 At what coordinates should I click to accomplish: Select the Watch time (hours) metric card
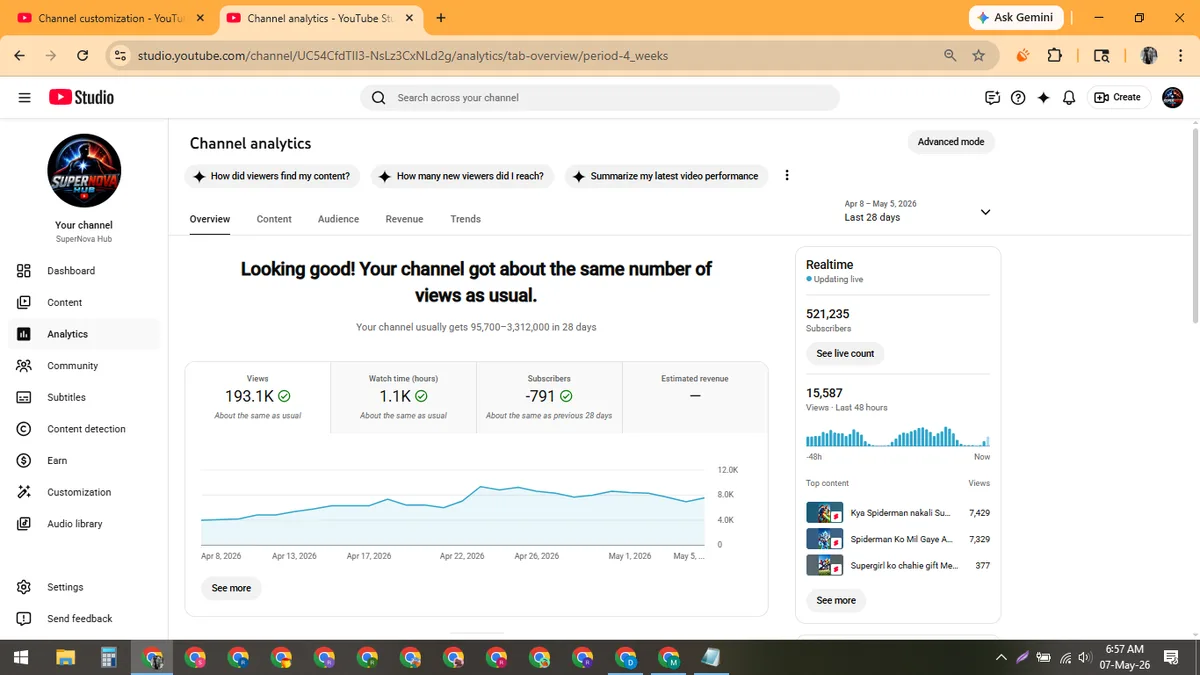pyautogui.click(x=404, y=397)
